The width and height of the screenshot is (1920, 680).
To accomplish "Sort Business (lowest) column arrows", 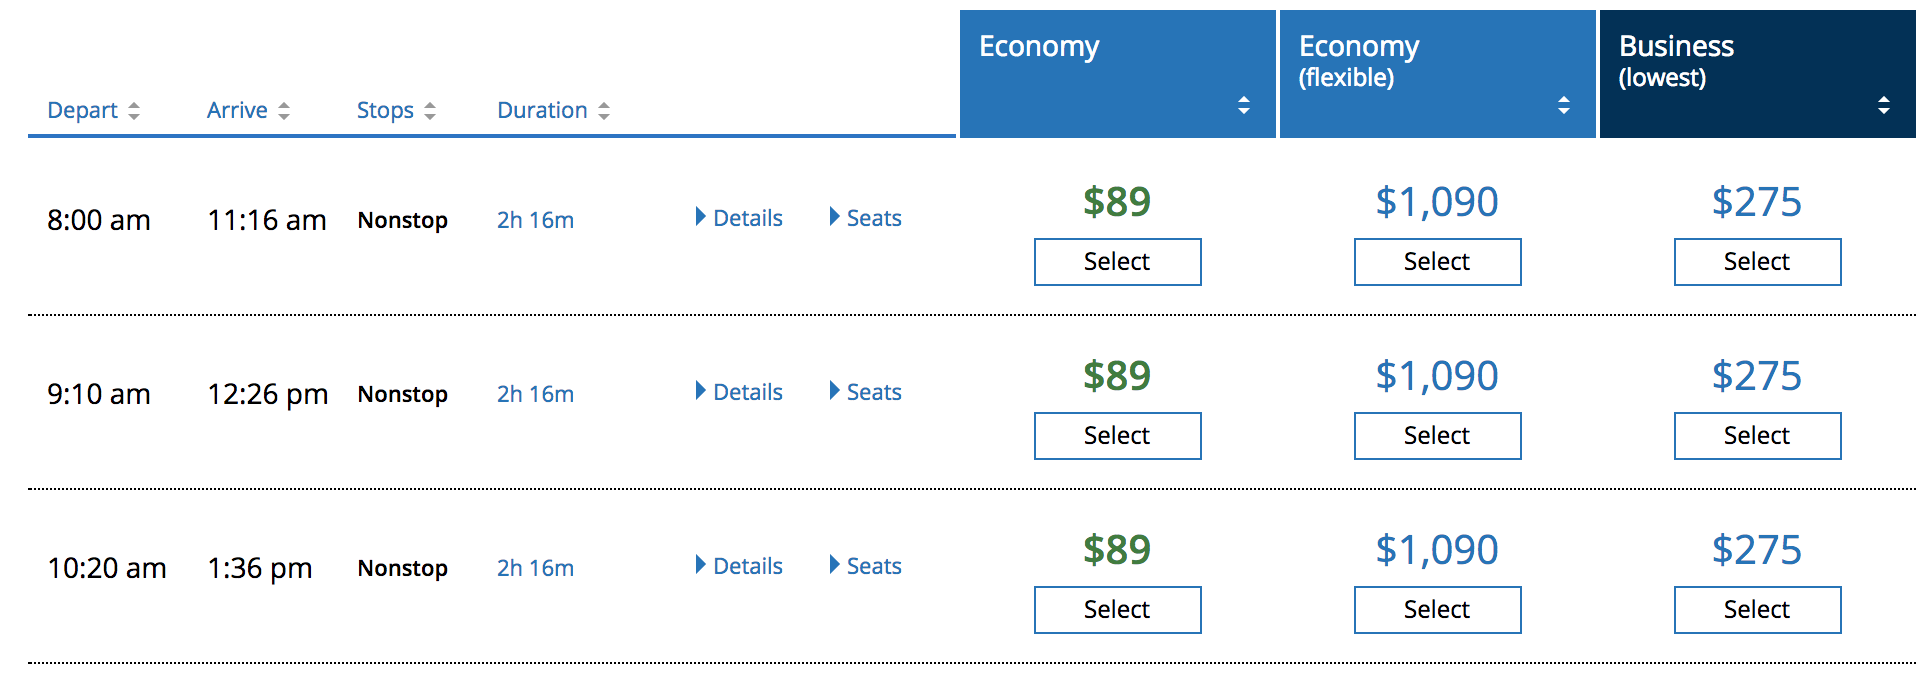I will coord(1884,105).
